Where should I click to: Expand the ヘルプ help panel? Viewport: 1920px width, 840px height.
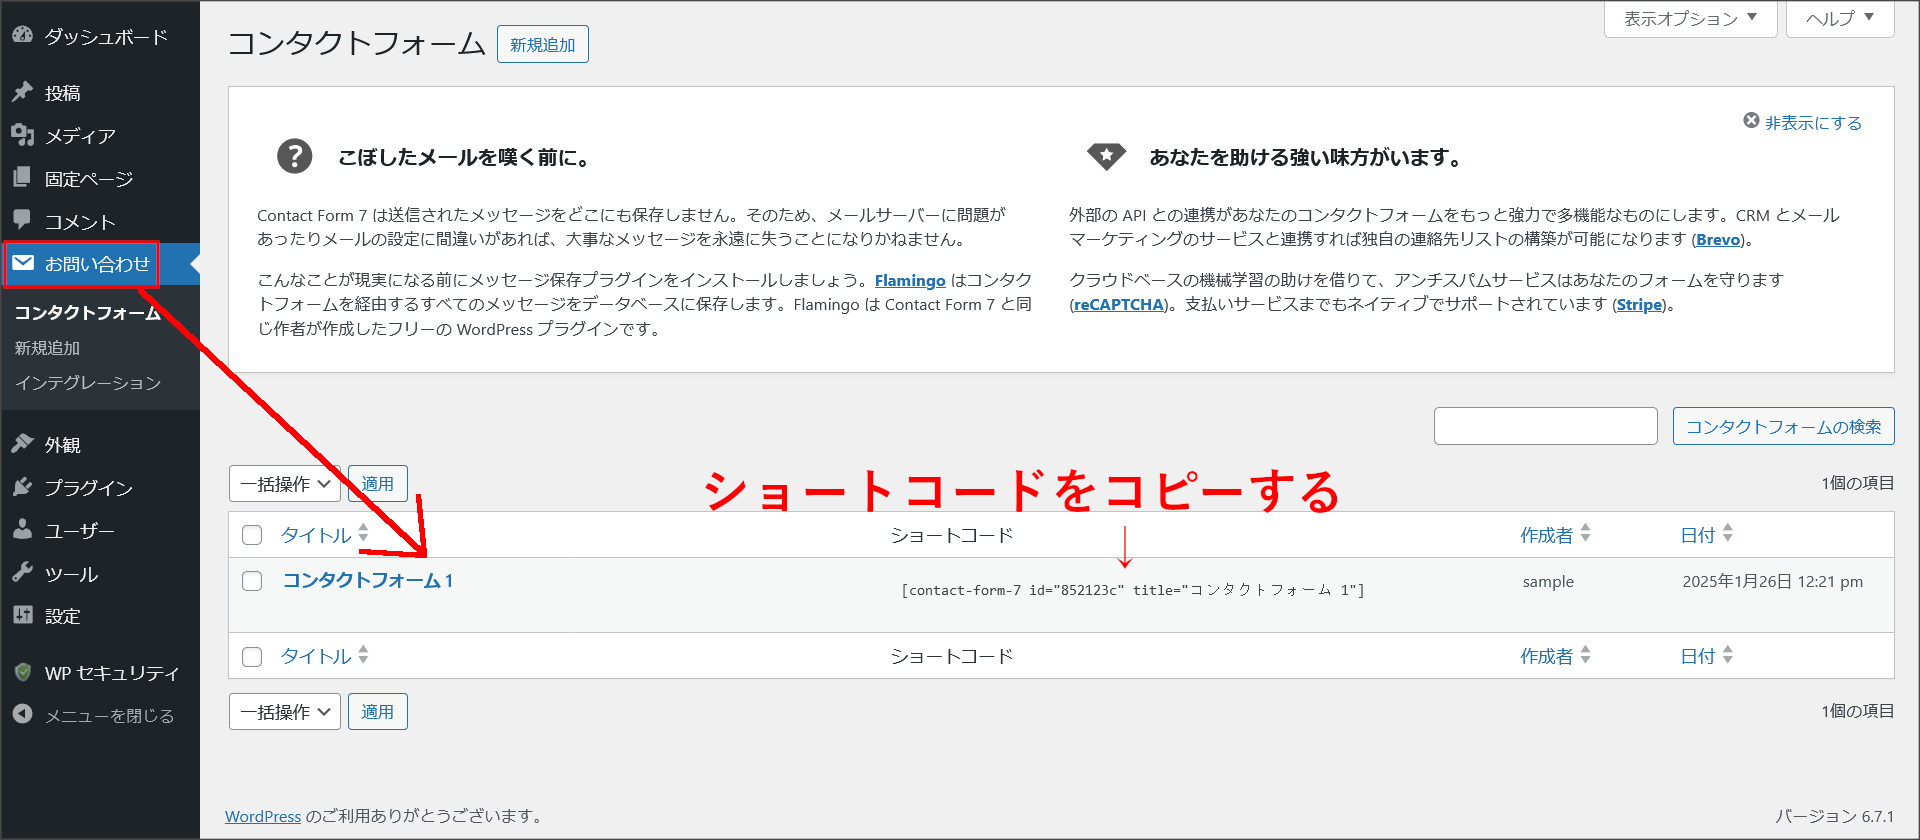pos(1840,19)
